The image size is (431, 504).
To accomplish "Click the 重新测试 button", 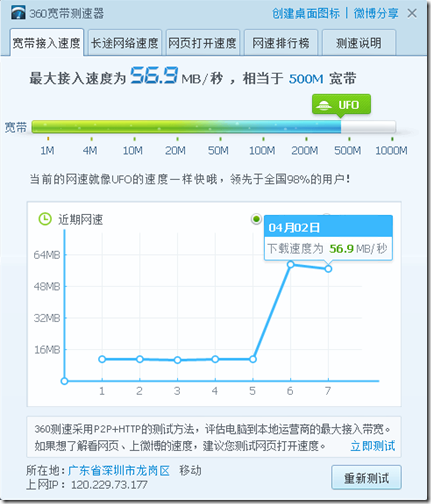I will (366, 478).
